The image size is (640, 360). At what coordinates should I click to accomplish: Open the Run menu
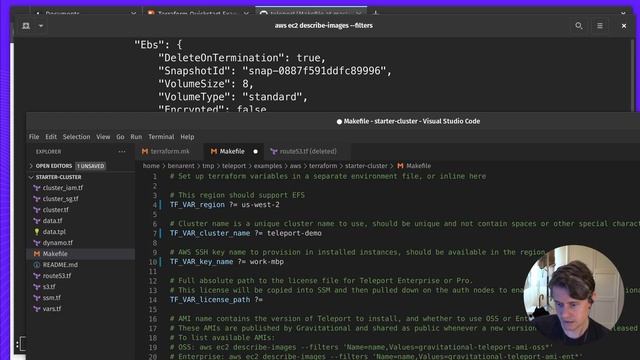136,137
